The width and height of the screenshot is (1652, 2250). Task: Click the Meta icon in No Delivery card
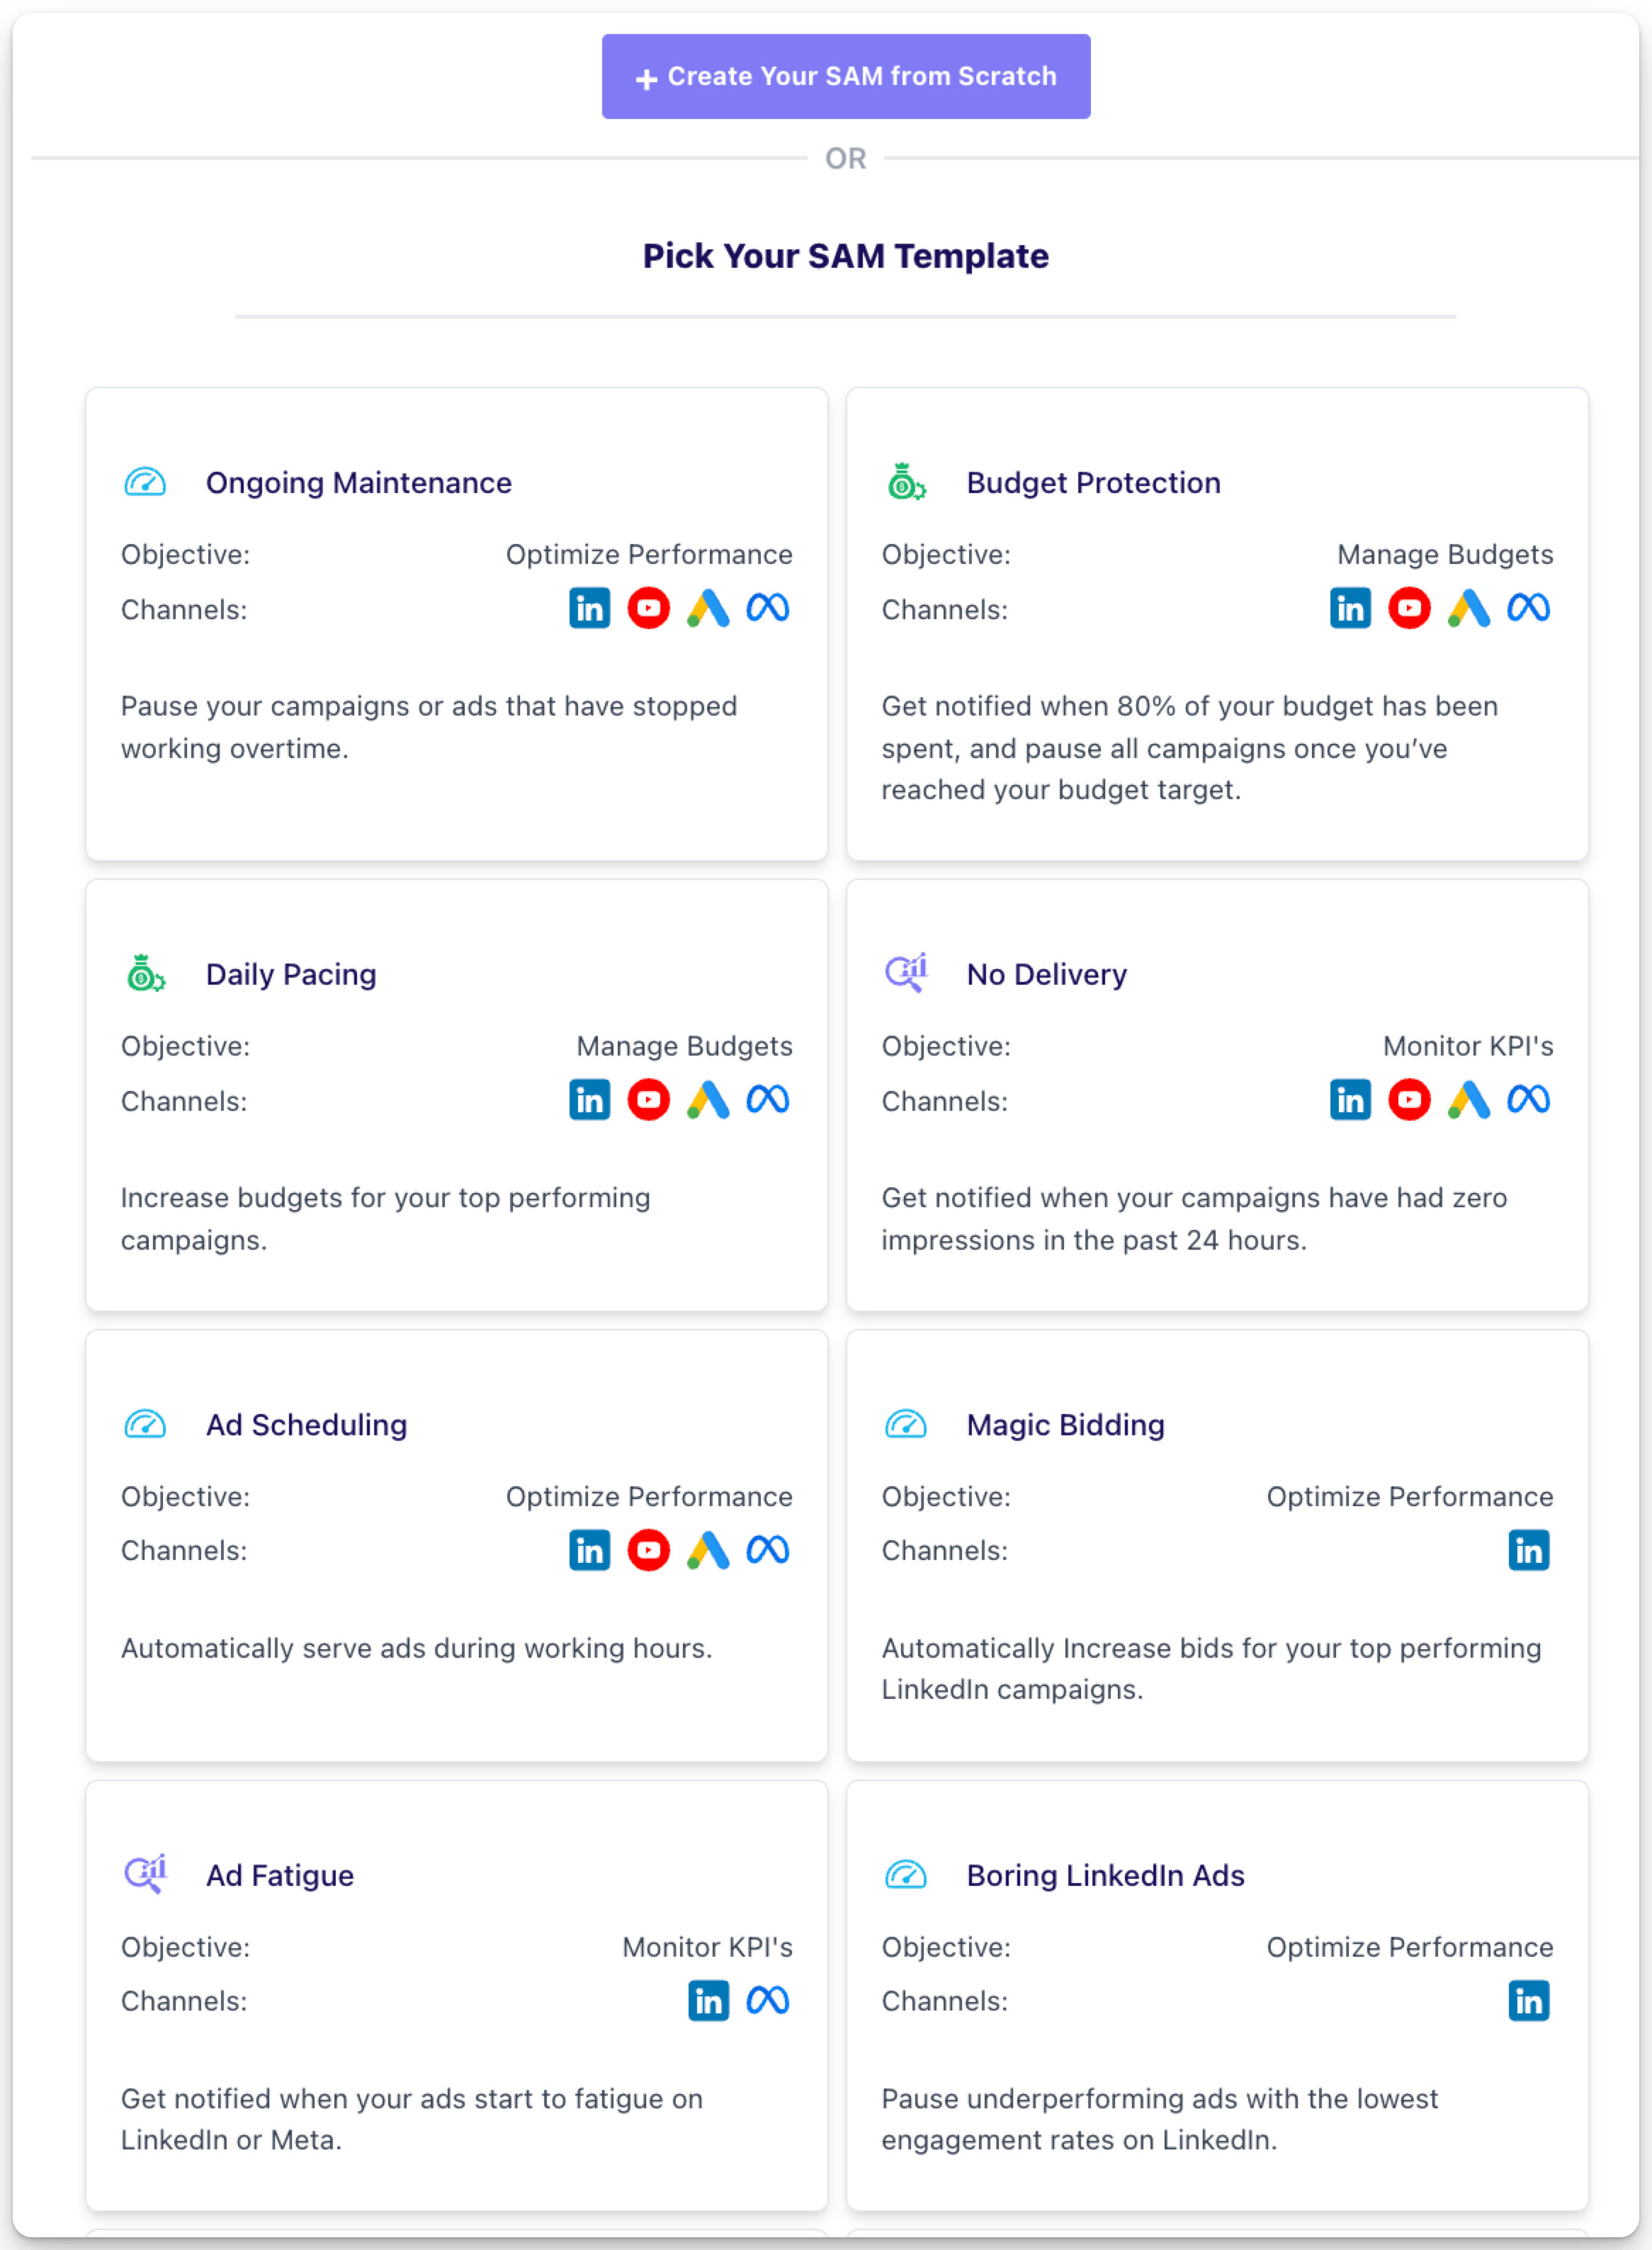click(1528, 1100)
